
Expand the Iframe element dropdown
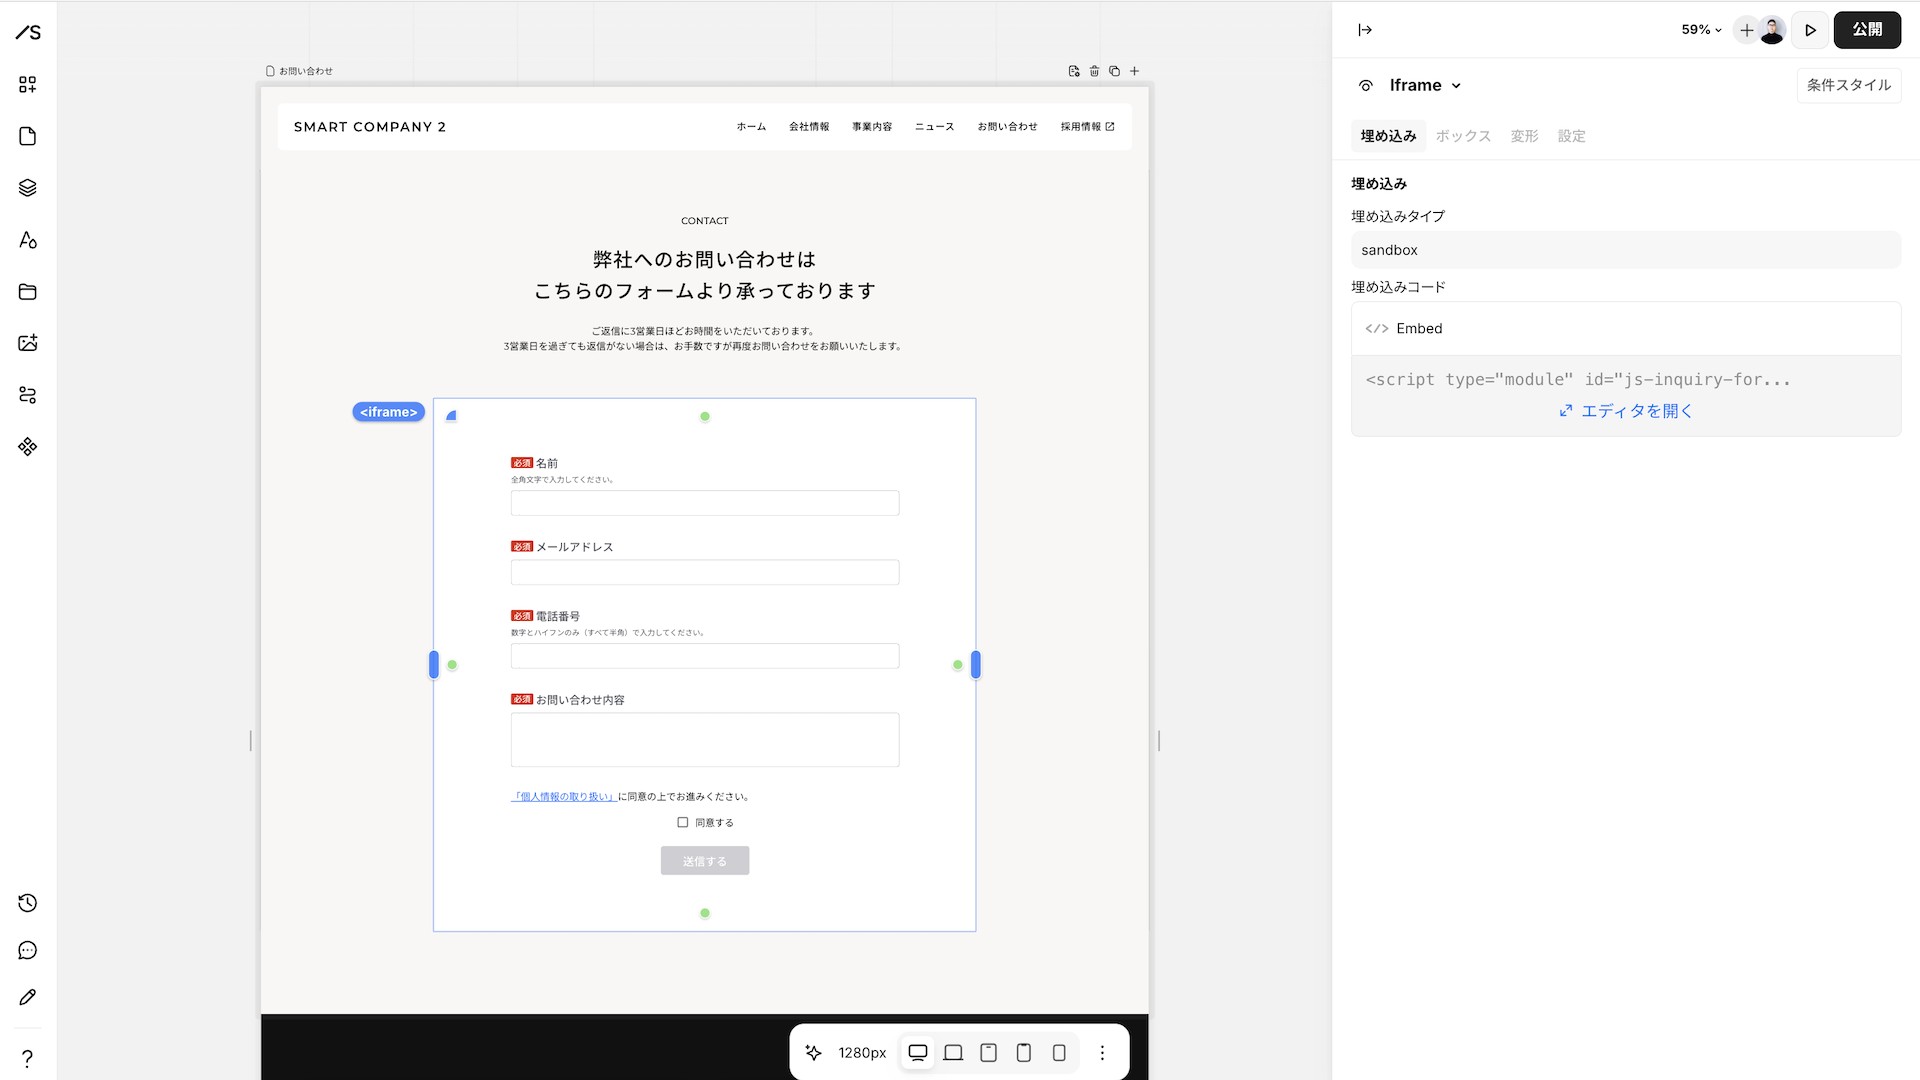point(1425,85)
